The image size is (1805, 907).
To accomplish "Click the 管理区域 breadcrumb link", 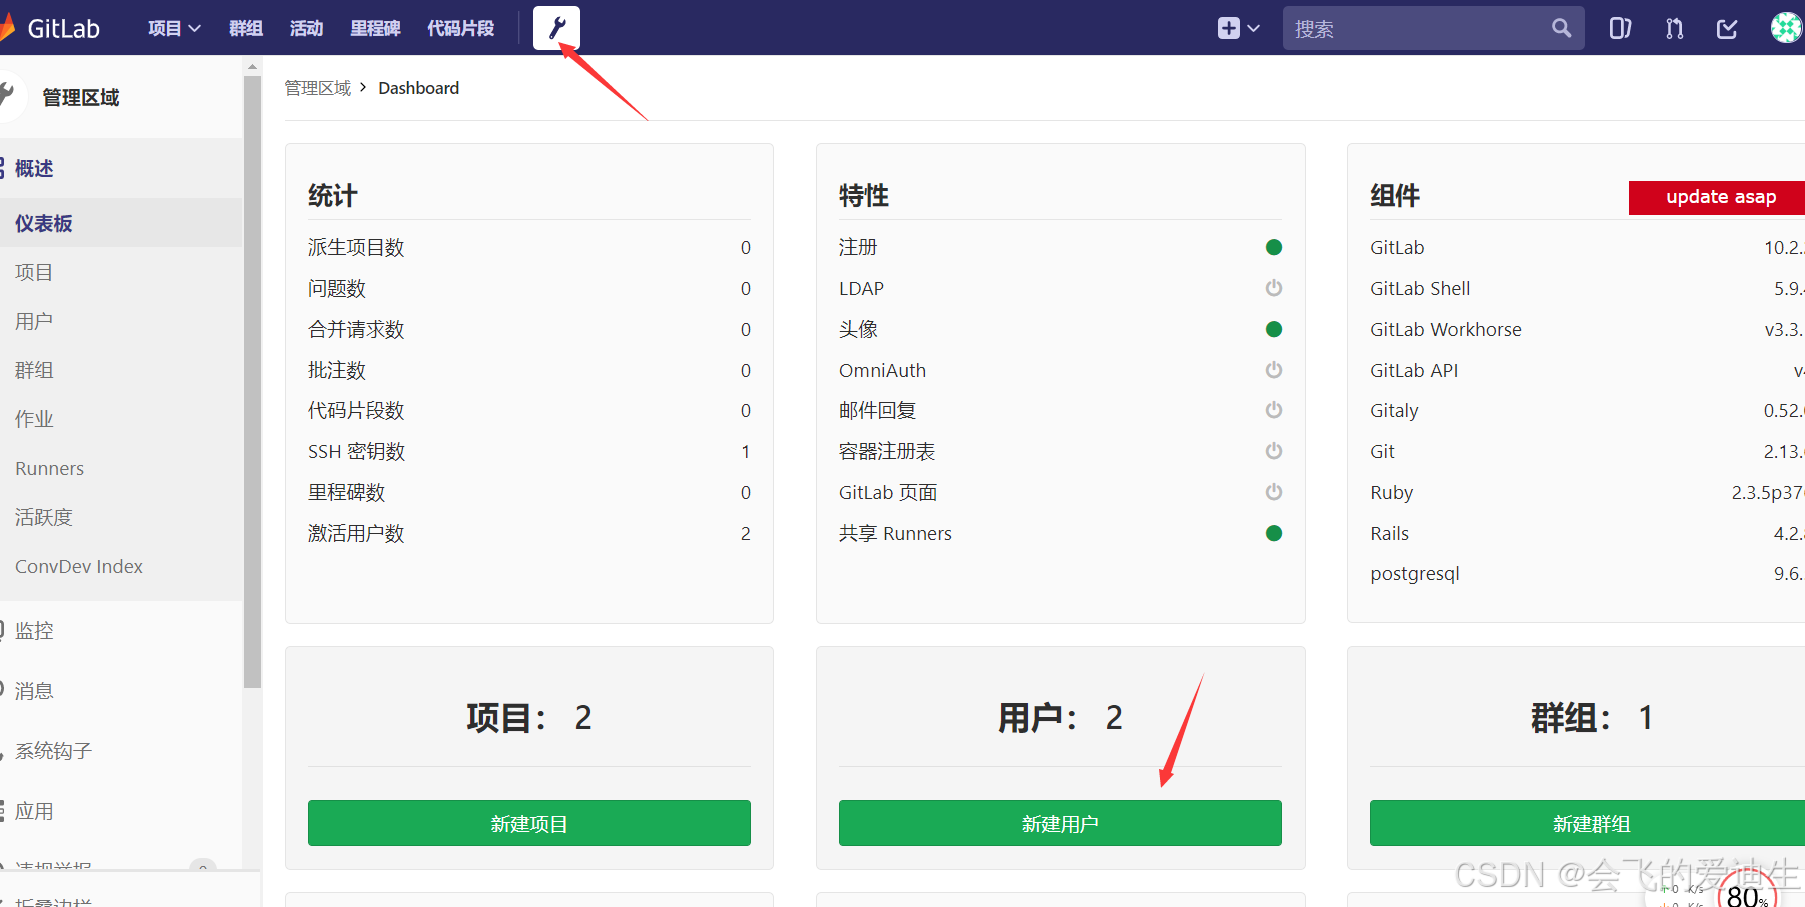I will coord(318,88).
